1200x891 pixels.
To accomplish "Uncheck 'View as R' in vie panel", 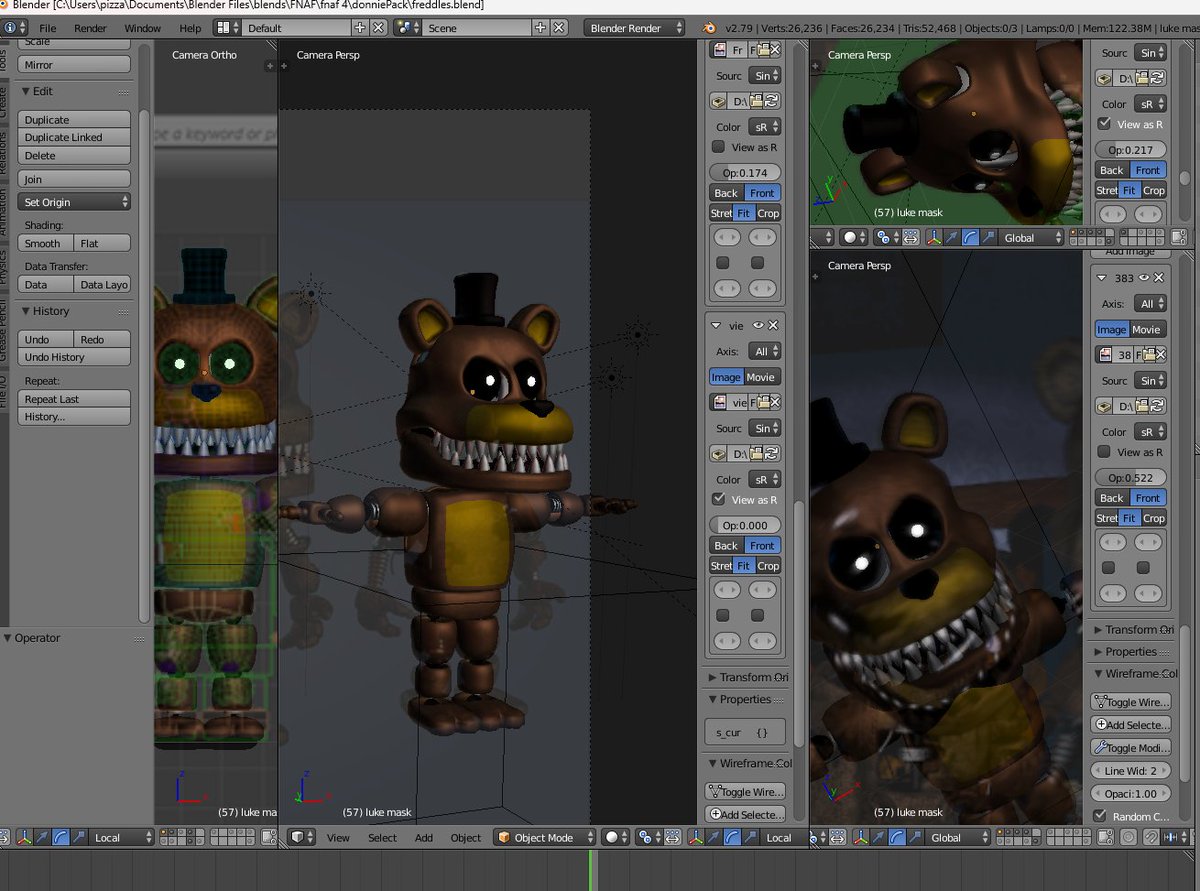I will 718,499.
